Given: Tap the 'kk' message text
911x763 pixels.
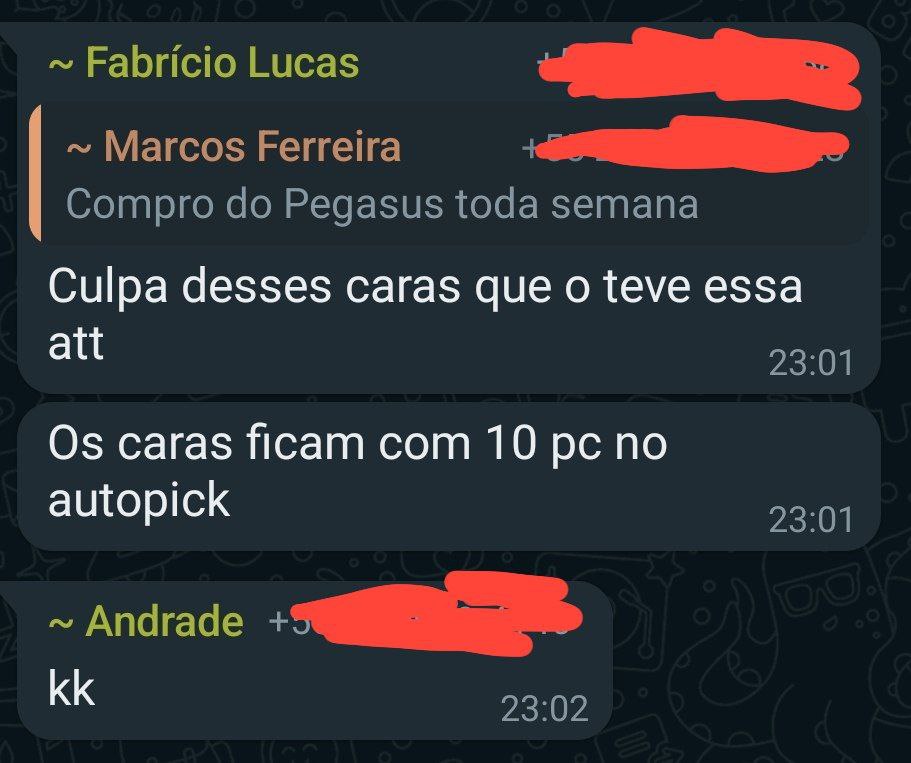Looking at the screenshot, I should pos(71,689).
